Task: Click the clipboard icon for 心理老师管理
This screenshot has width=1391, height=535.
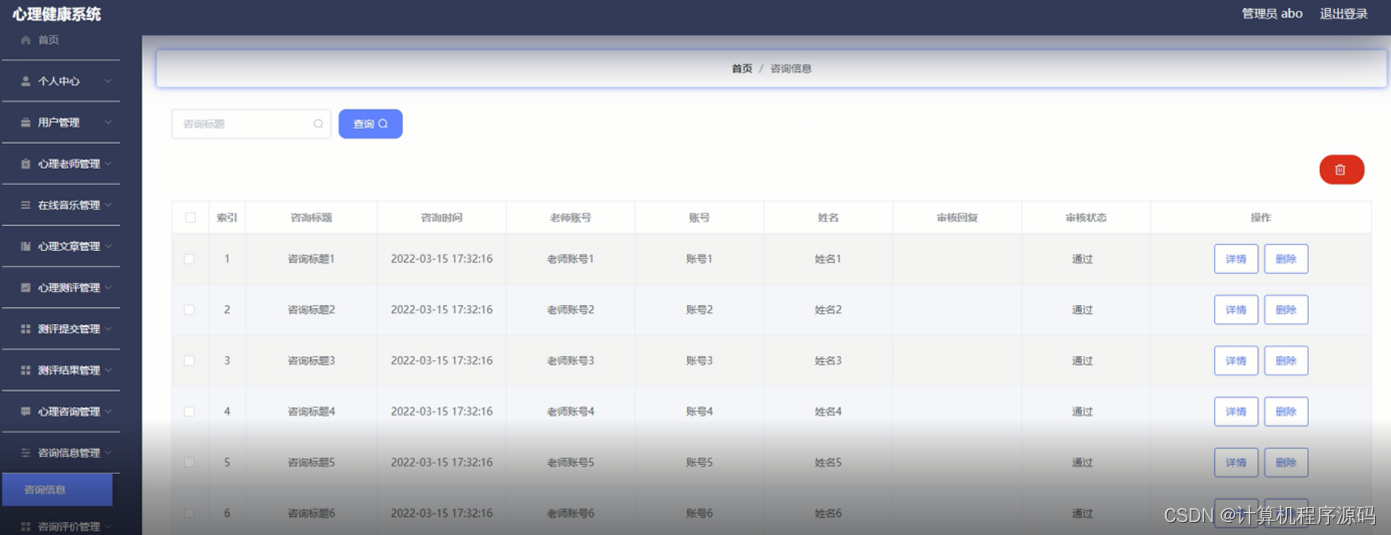Action: click(26, 164)
